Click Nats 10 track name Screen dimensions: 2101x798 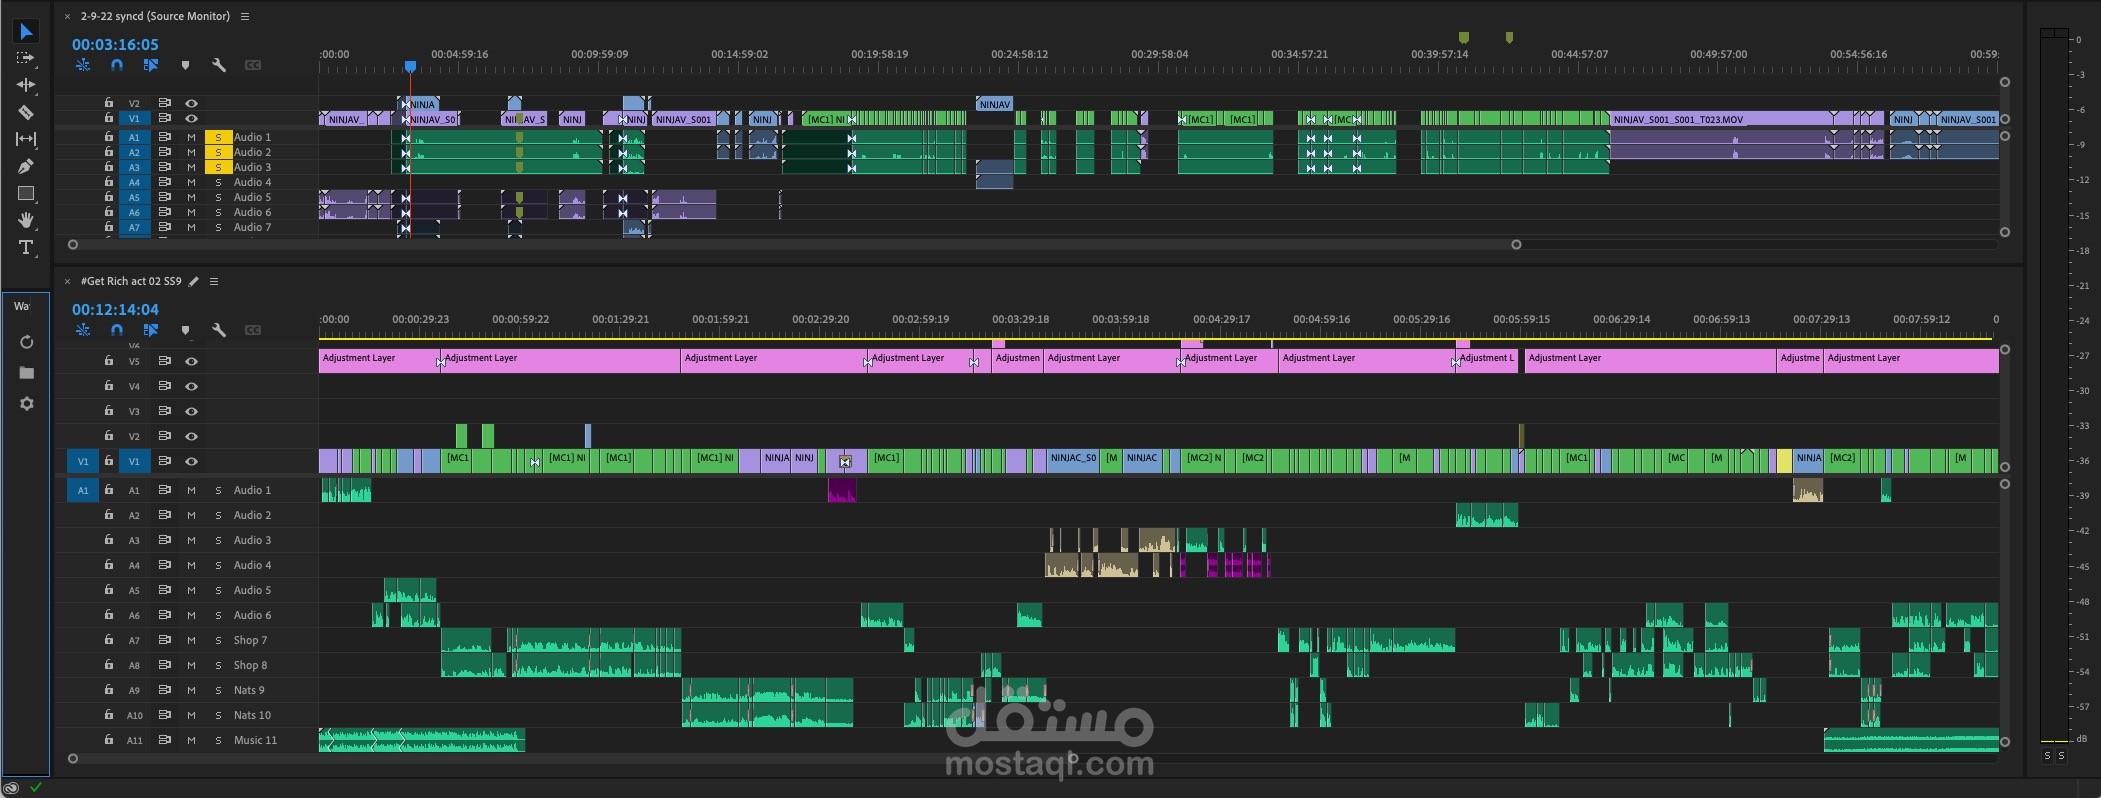pyautogui.click(x=252, y=715)
